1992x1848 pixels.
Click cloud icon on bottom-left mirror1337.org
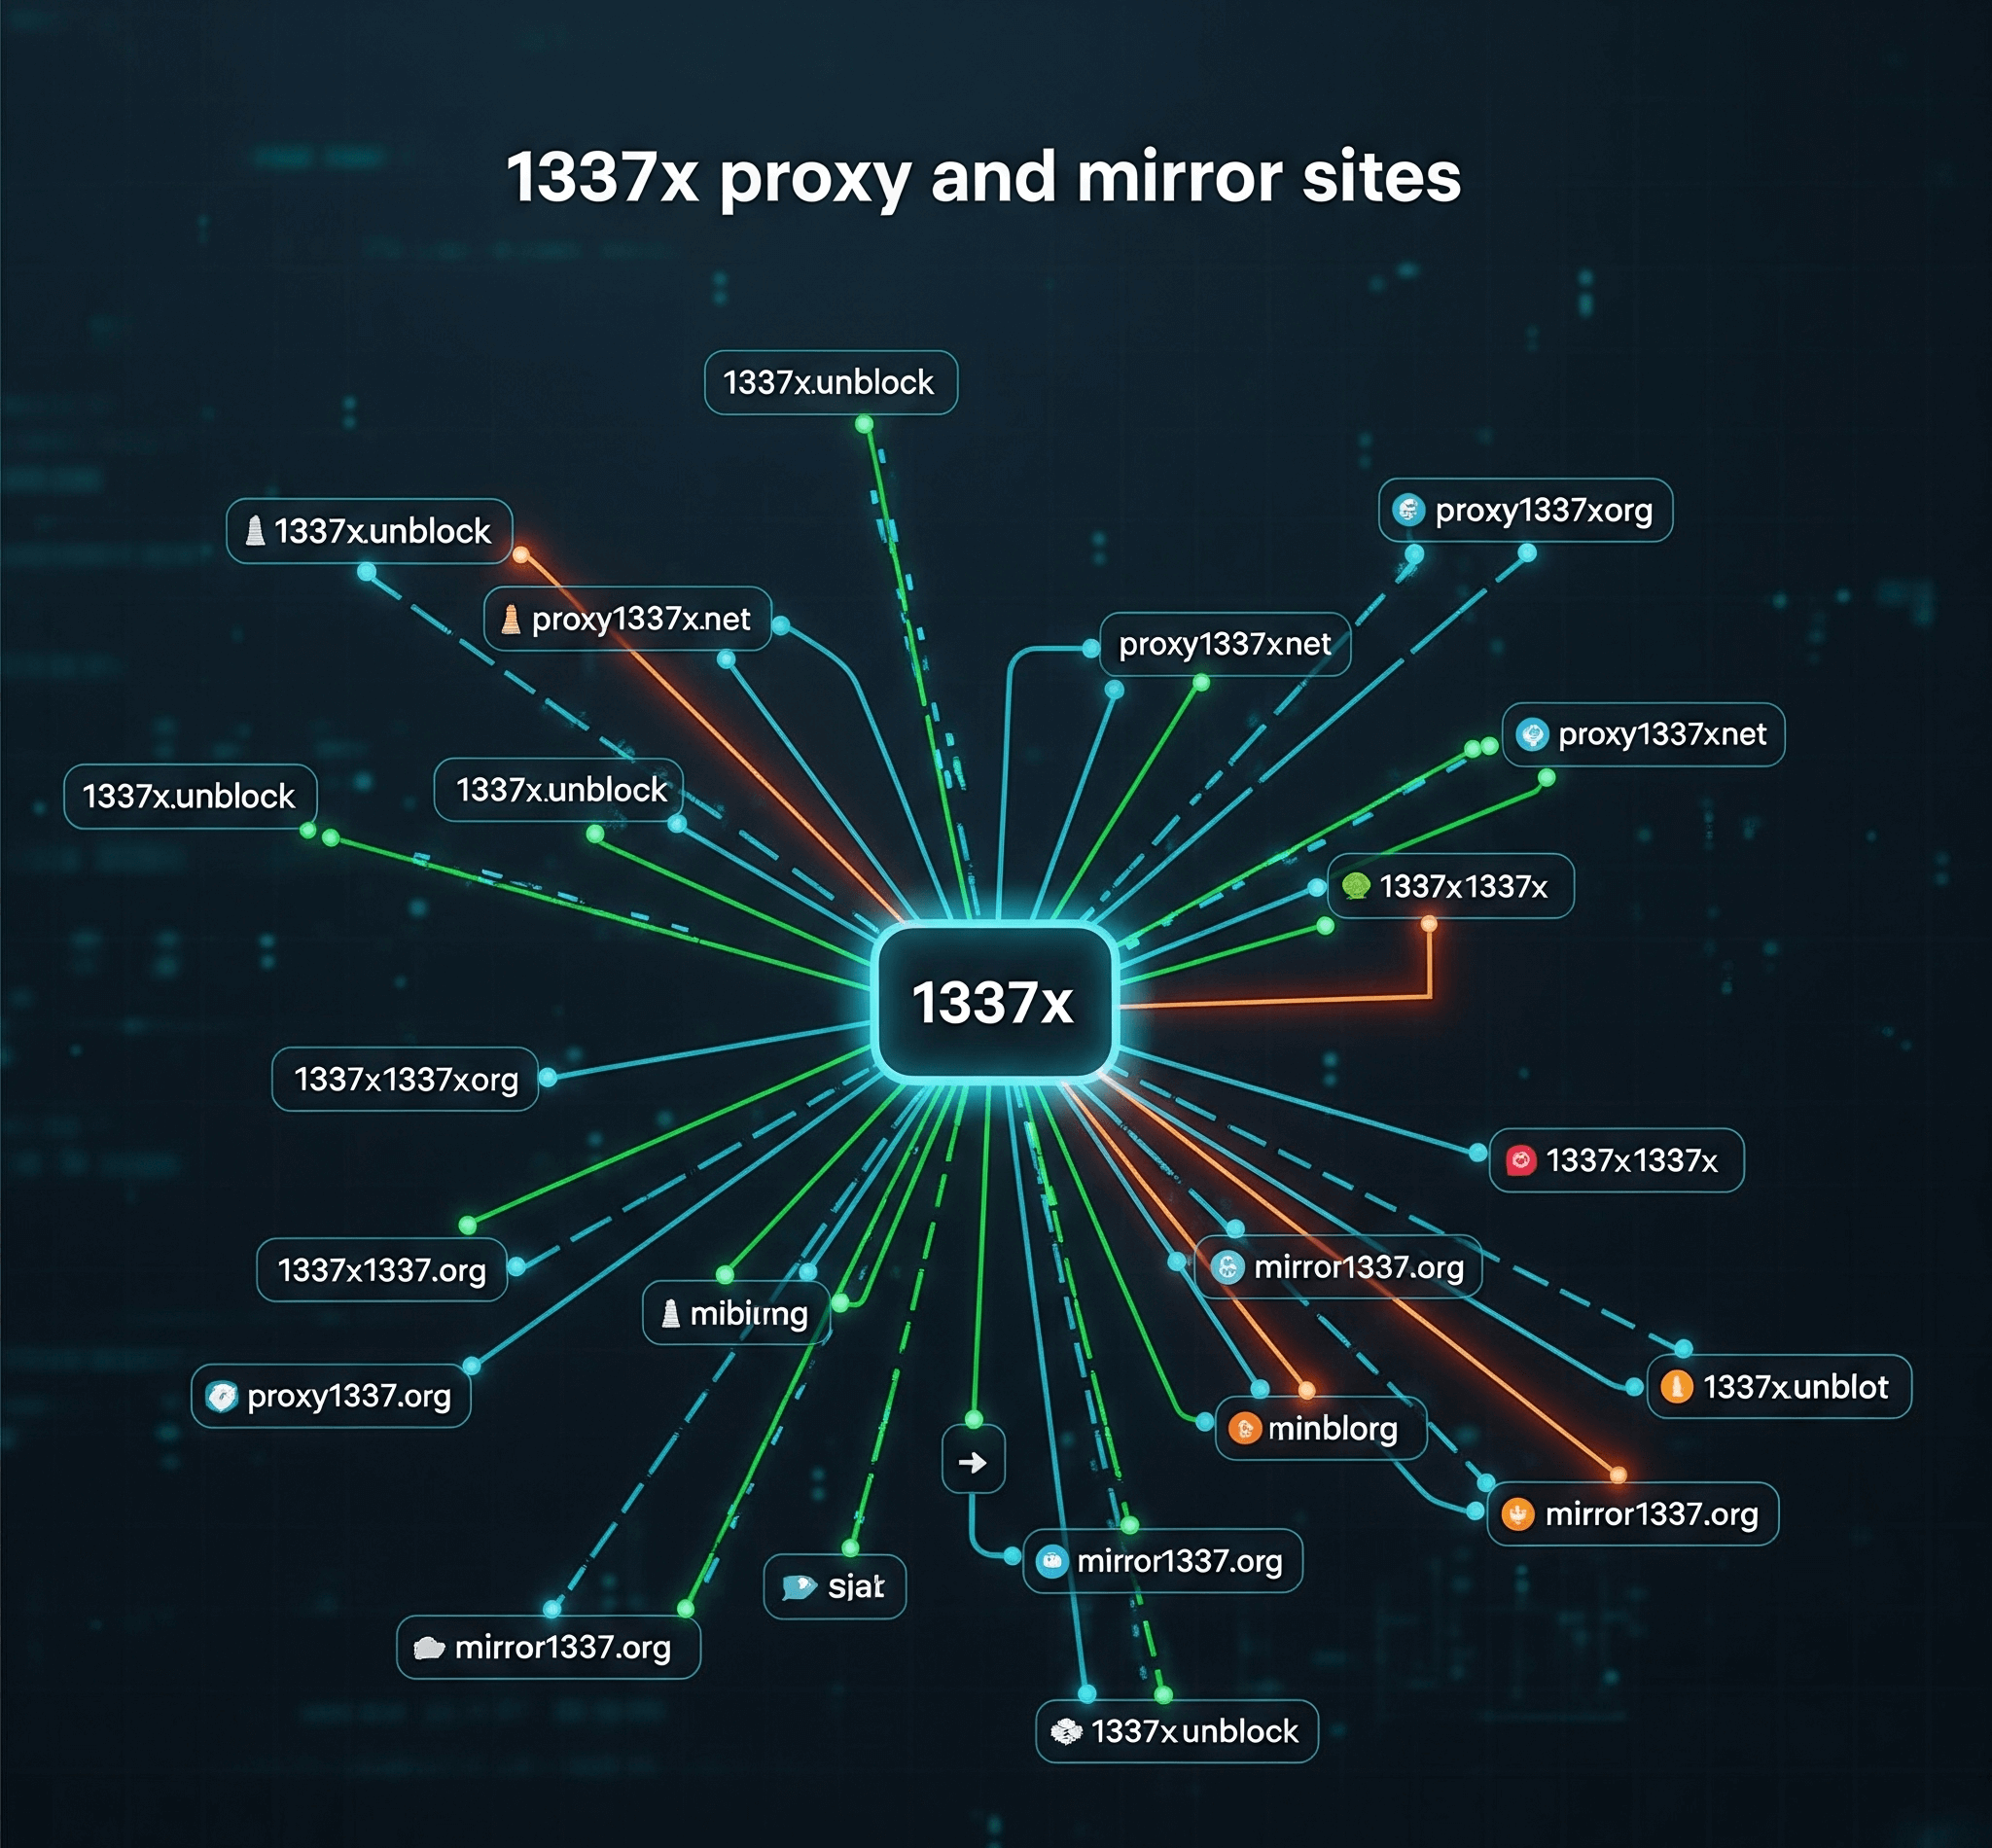coord(428,1647)
